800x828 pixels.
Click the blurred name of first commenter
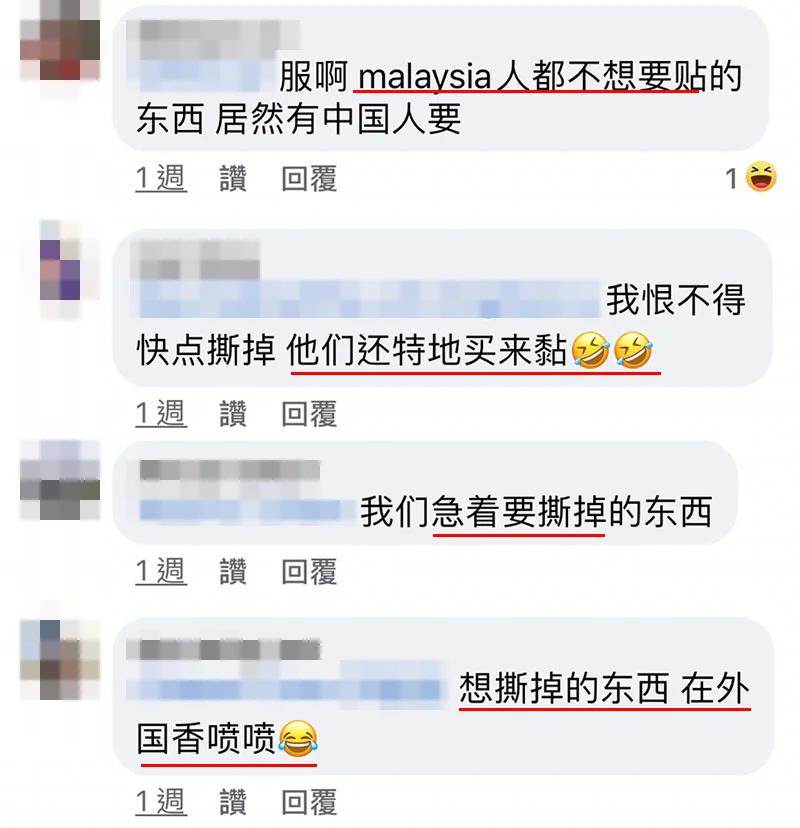[211, 39]
